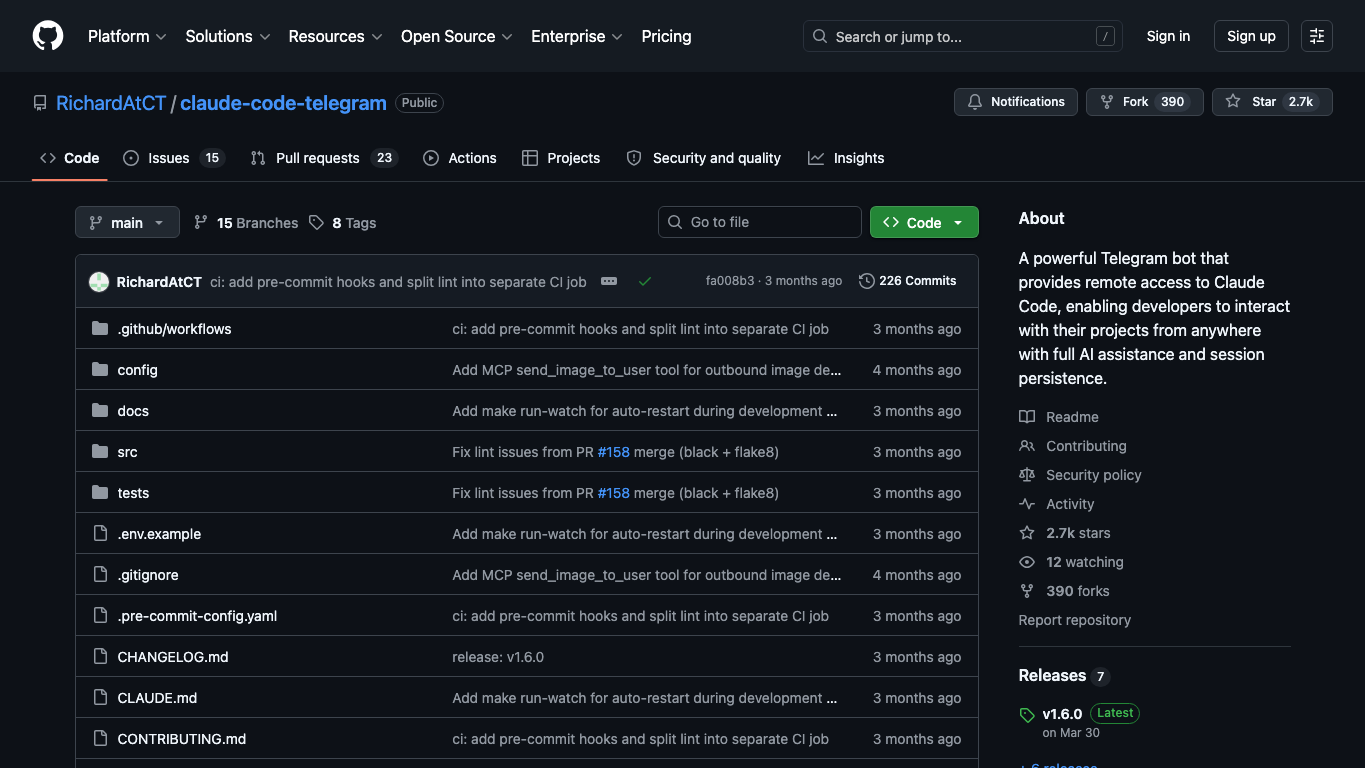Expand the Platform menu
This screenshot has width=1365, height=768.
pyautogui.click(x=127, y=36)
